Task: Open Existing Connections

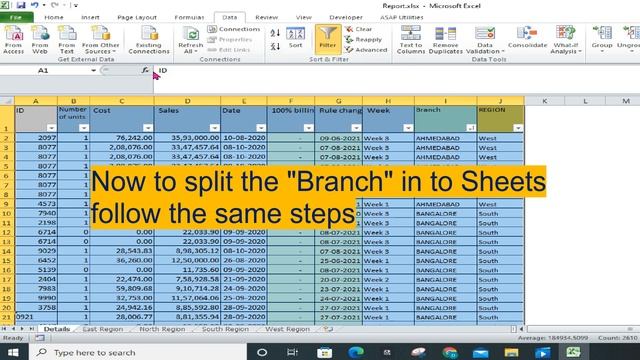Action: tap(149, 40)
